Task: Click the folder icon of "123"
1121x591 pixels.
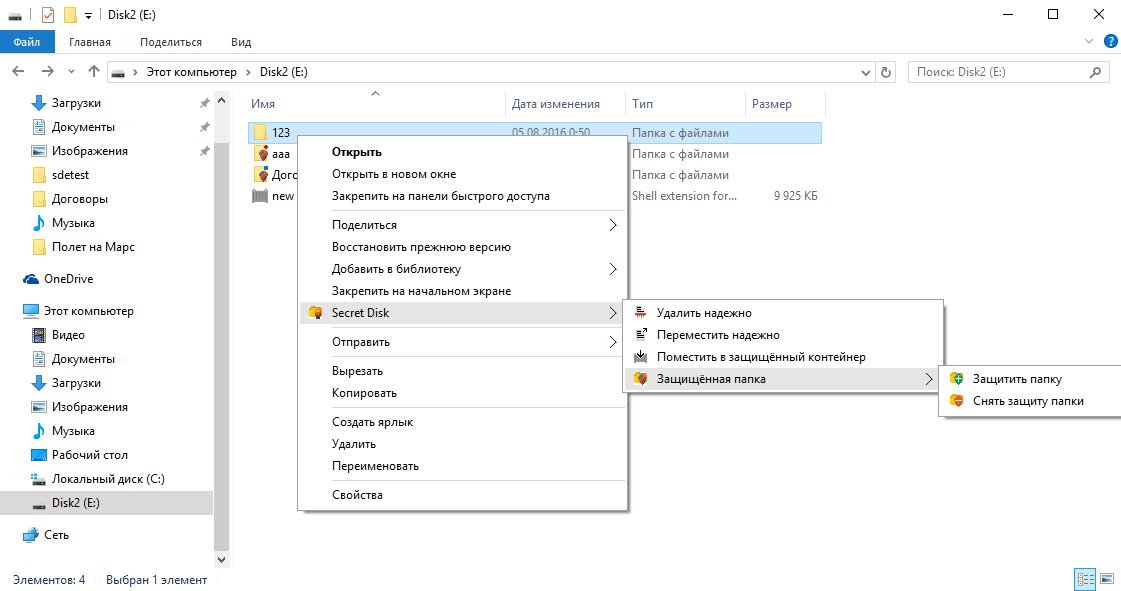Action: pos(260,131)
